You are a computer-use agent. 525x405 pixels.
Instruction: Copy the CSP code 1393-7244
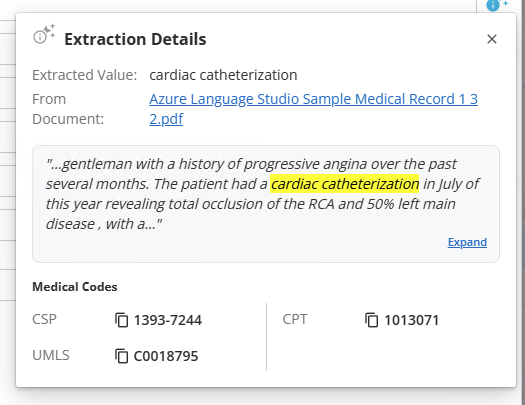(x=121, y=320)
